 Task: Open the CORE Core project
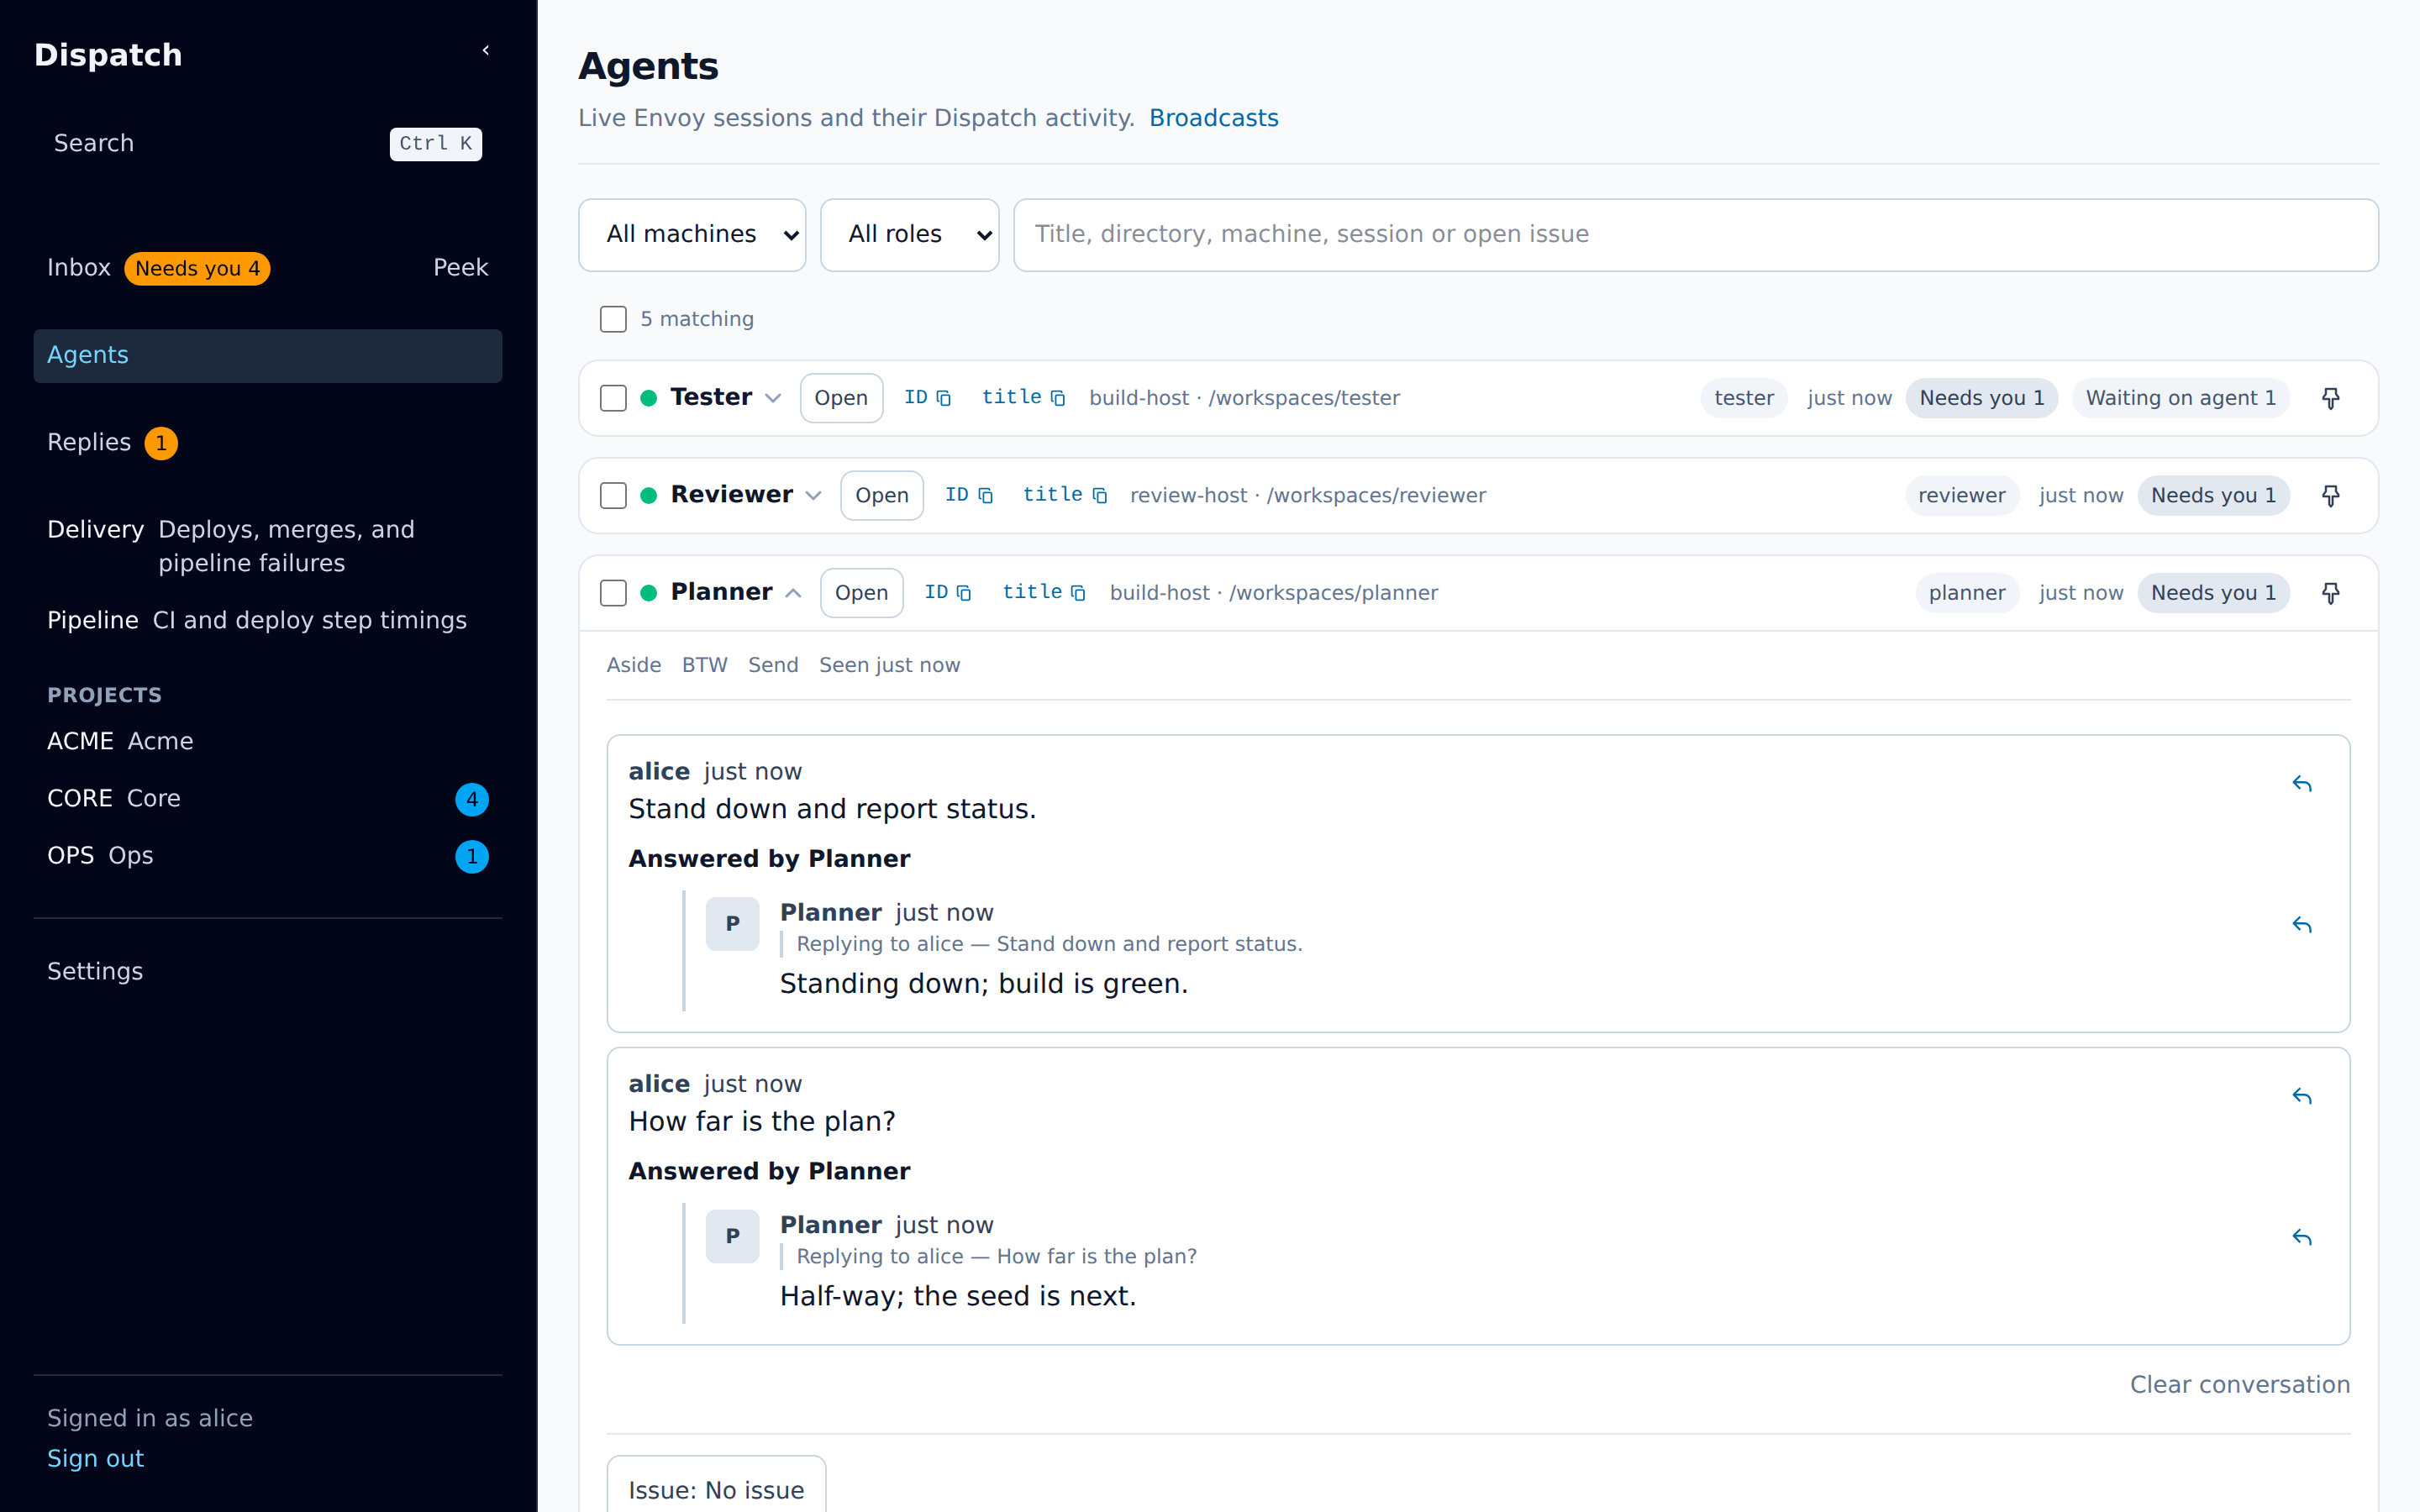pyautogui.click(x=267, y=799)
